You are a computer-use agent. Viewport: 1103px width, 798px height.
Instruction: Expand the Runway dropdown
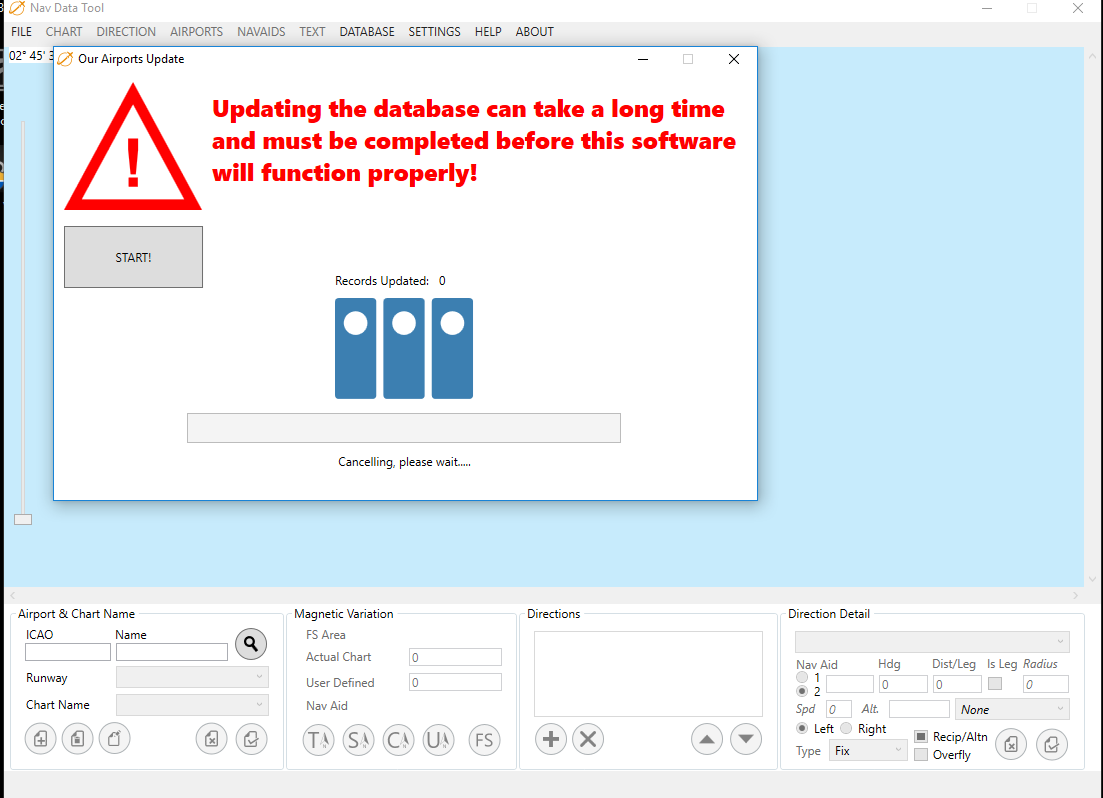192,677
